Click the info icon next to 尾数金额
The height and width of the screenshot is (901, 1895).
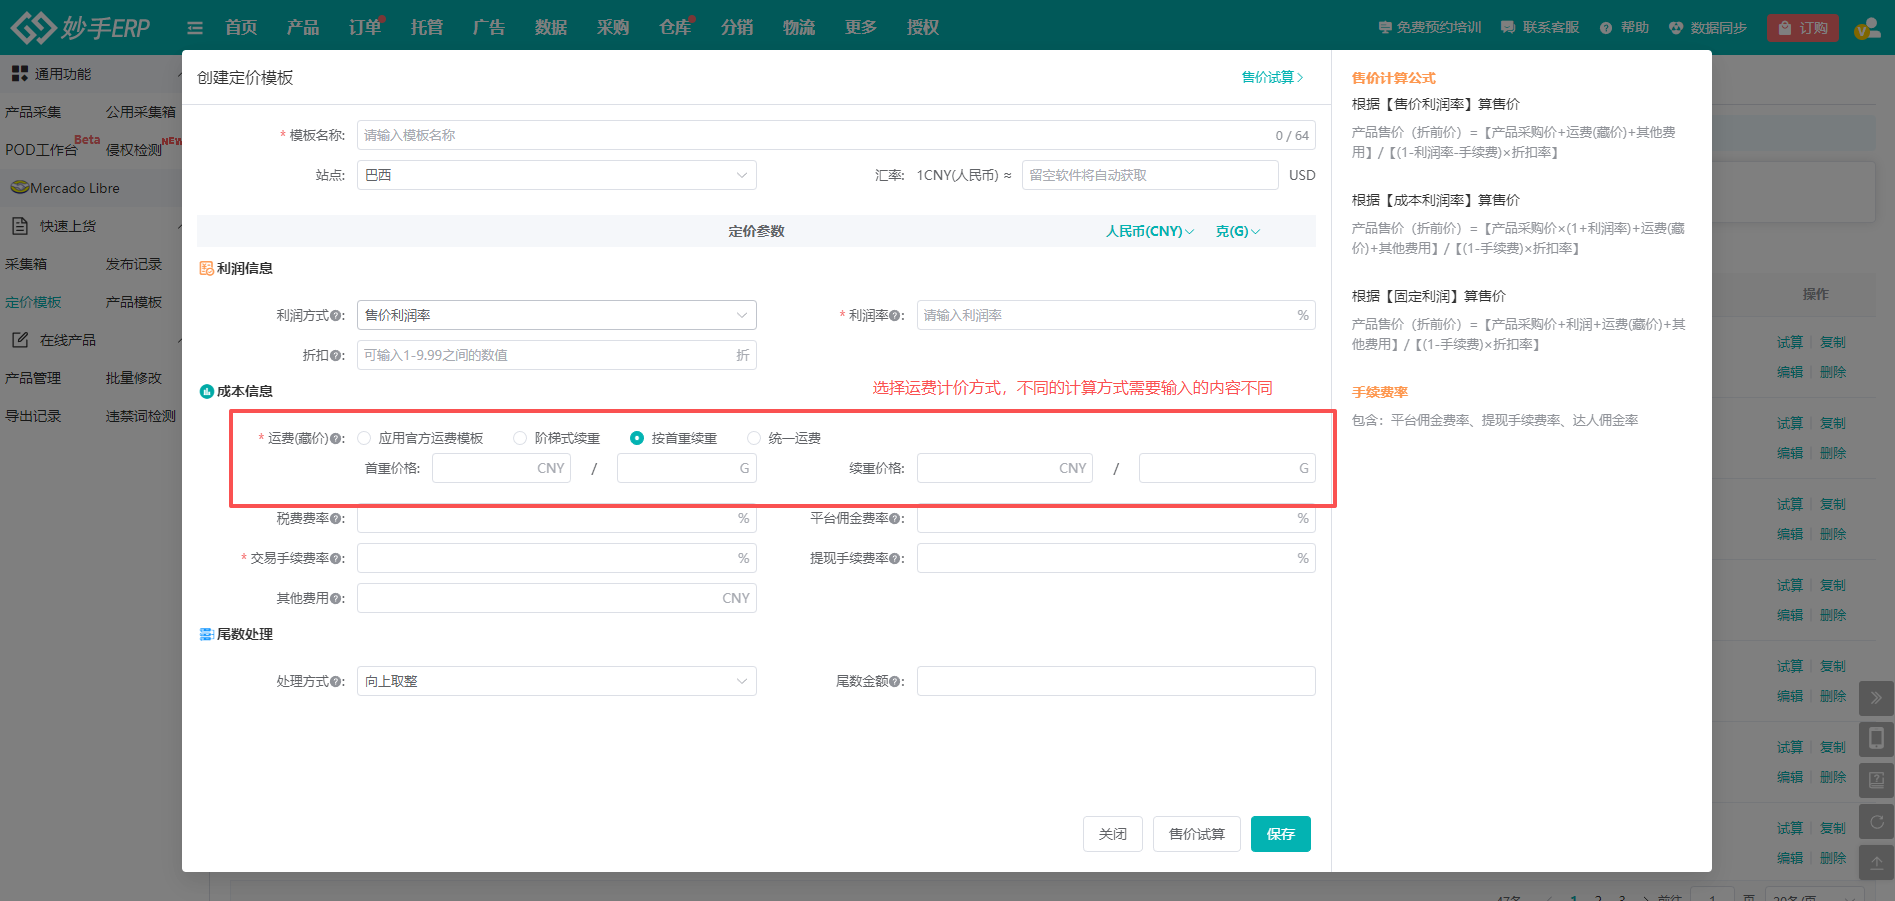tap(896, 682)
